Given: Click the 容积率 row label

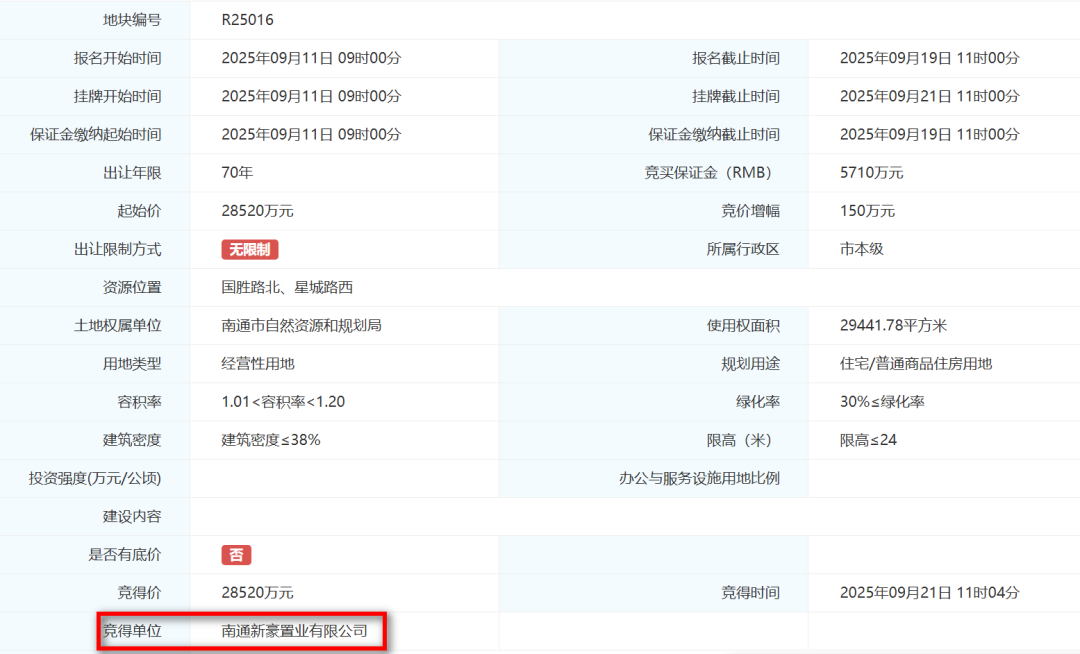Looking at the screenshot, I should [139, 402].
